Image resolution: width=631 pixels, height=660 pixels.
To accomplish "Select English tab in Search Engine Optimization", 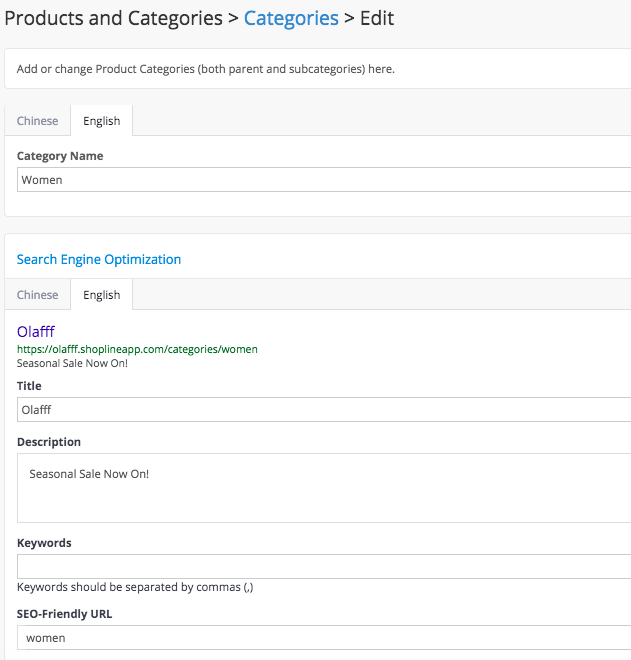I will point(101,295).
